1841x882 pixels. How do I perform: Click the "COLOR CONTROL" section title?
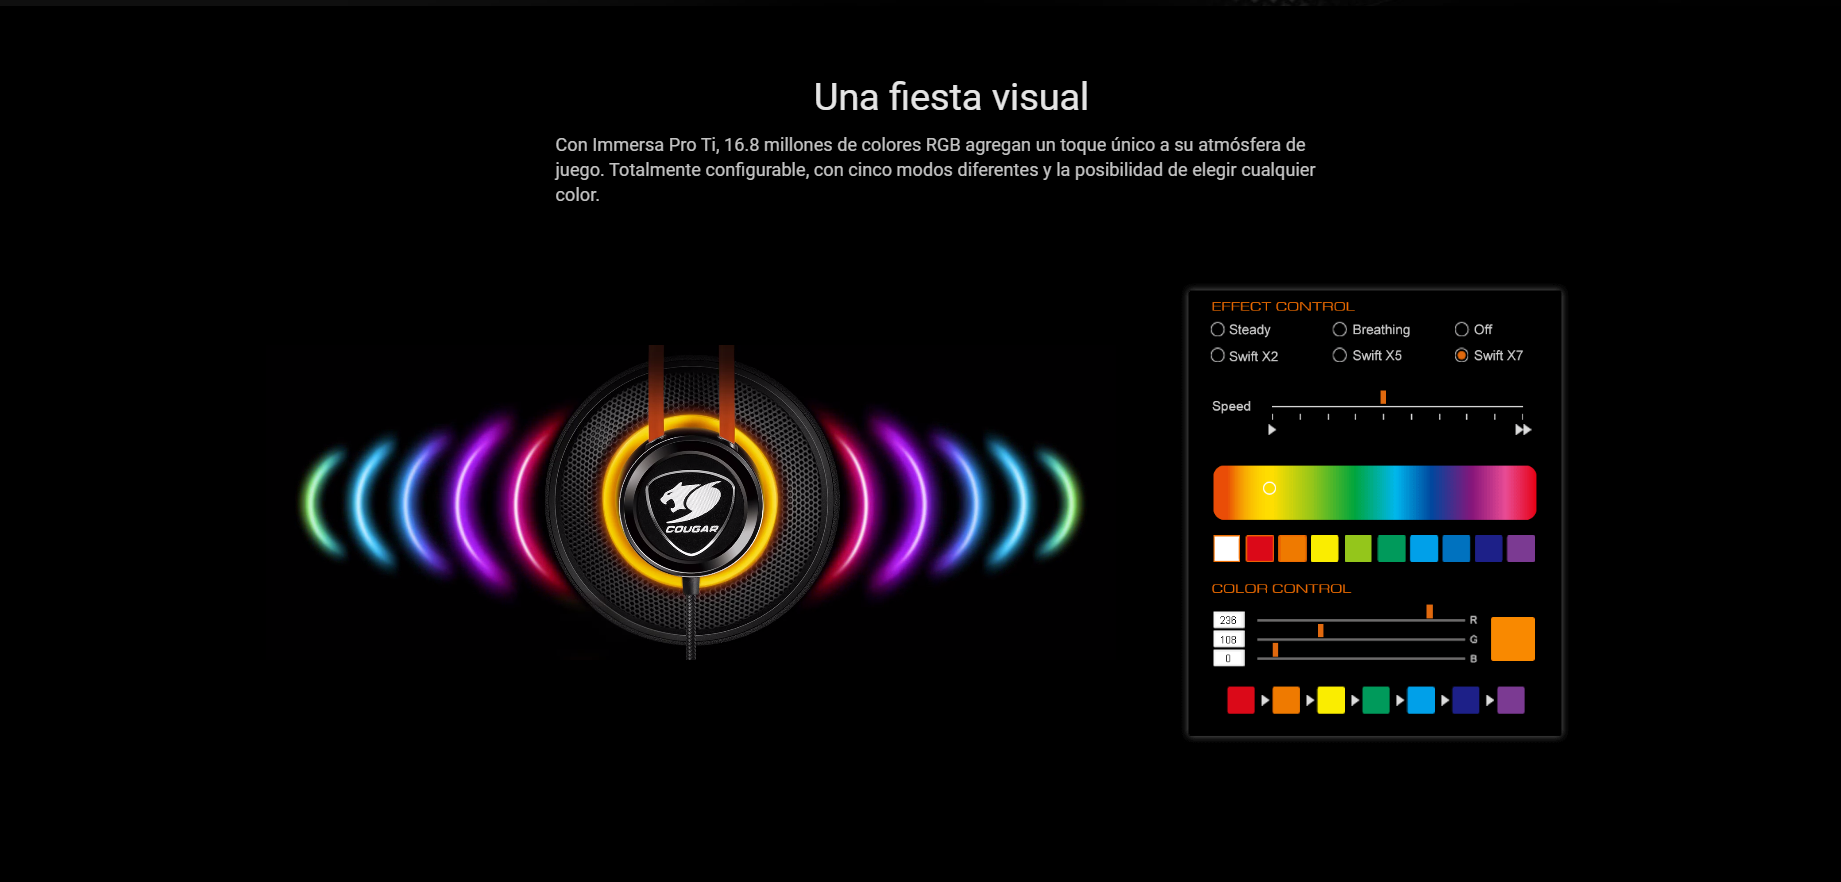[1281, 588]
